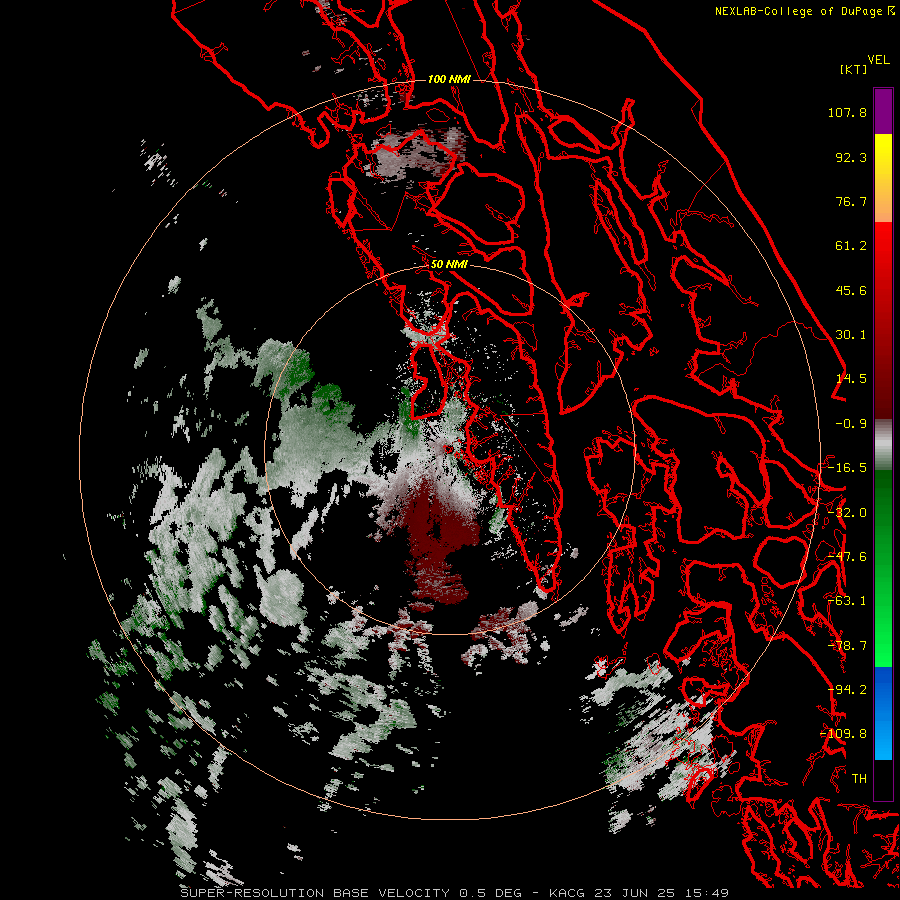Click the 30.1 value on velocity scale
900x900 pixels.
tap(851, 335)
